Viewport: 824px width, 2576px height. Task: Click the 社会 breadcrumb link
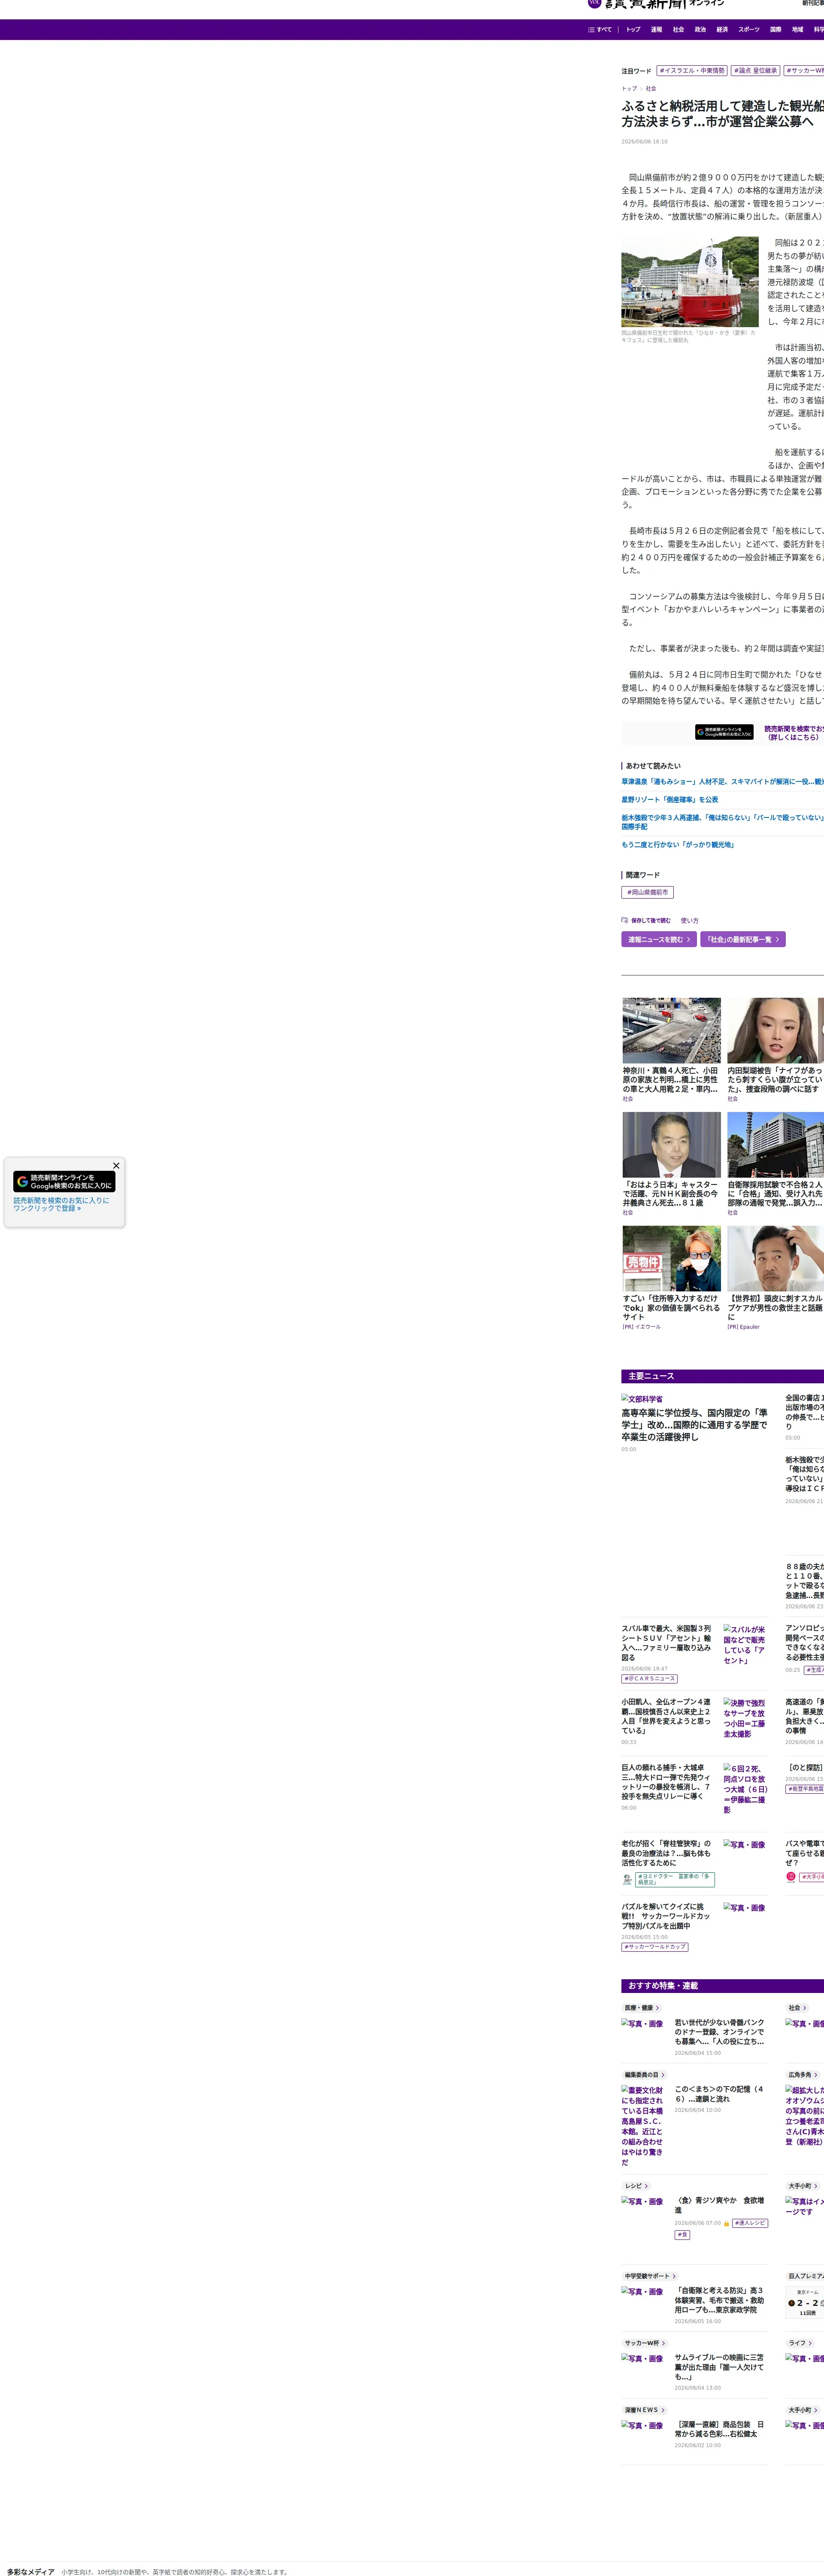coord(651,89)
